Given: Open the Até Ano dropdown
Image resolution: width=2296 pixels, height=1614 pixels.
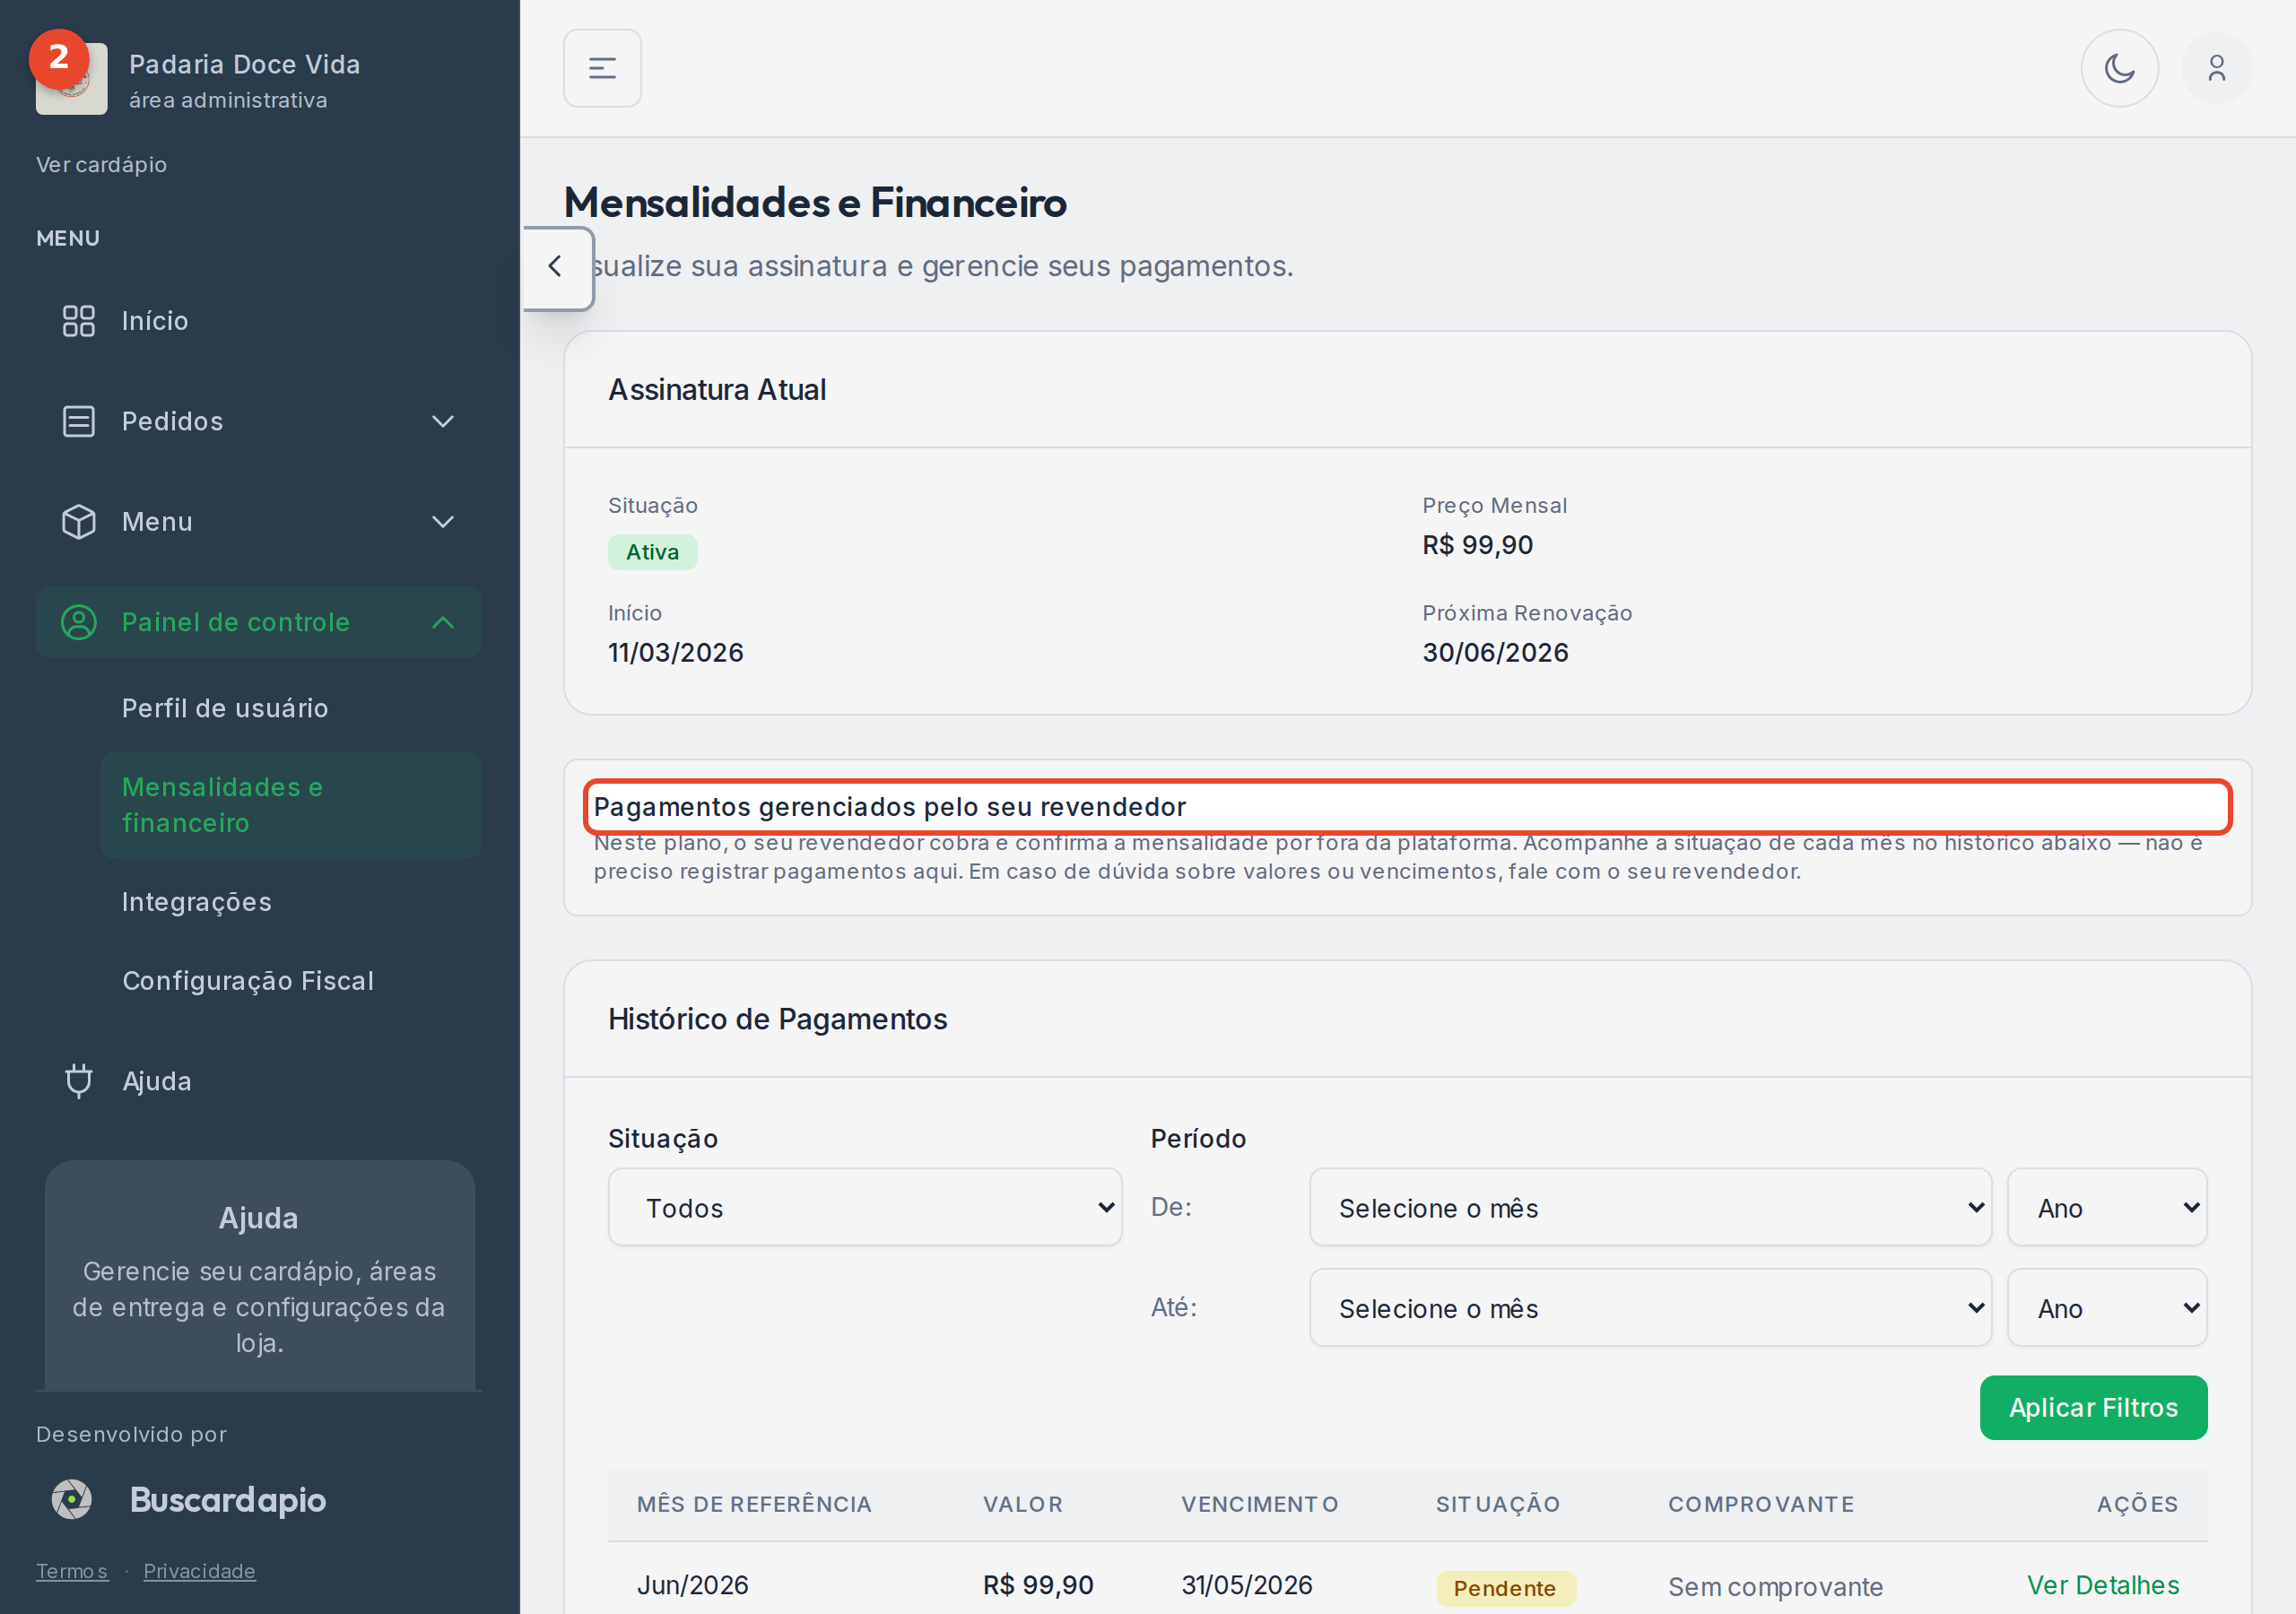Looking at the screenshot, I should [x=2107, y=1308].
